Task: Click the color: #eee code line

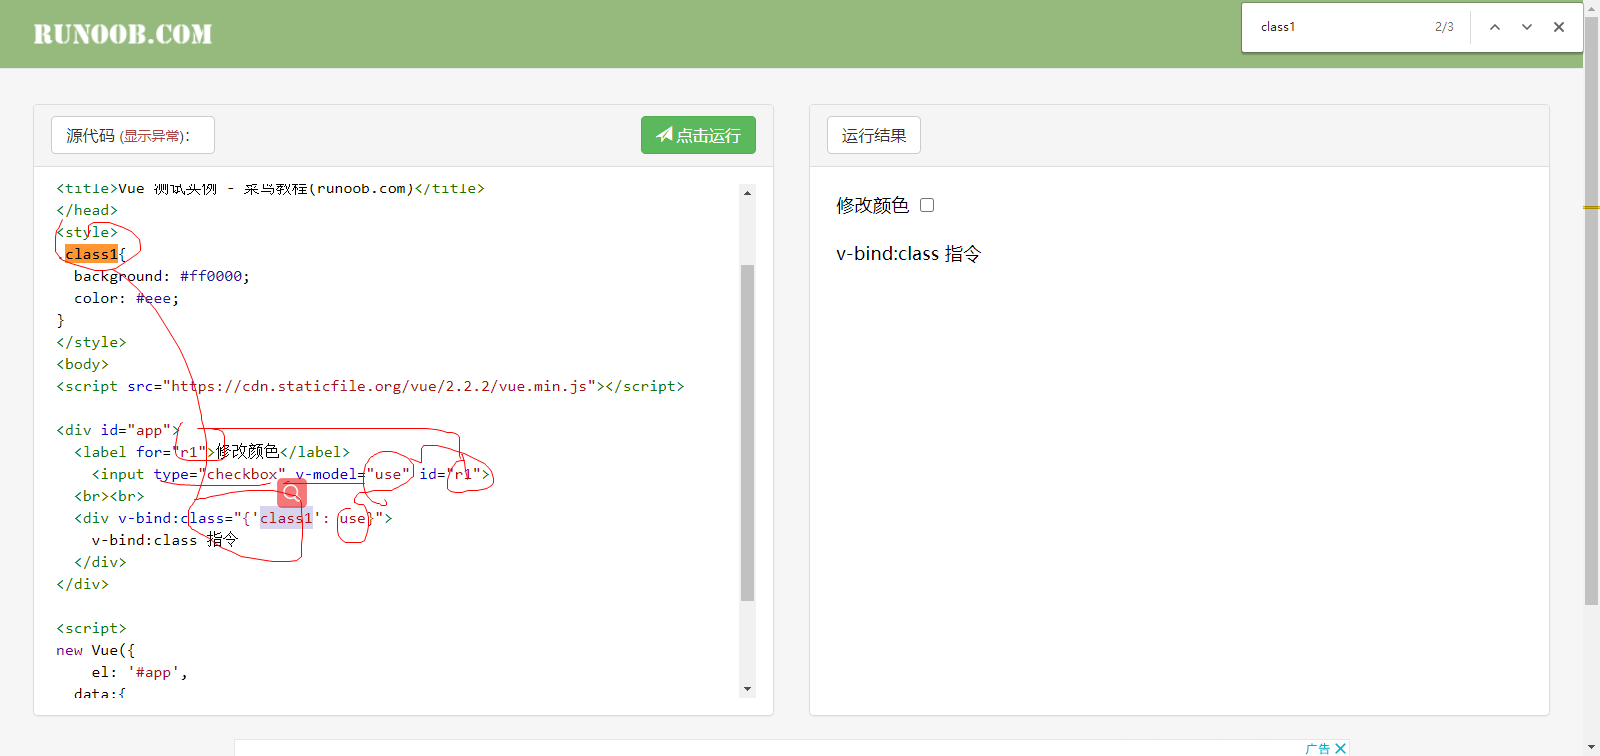Action: pos(126,298)
